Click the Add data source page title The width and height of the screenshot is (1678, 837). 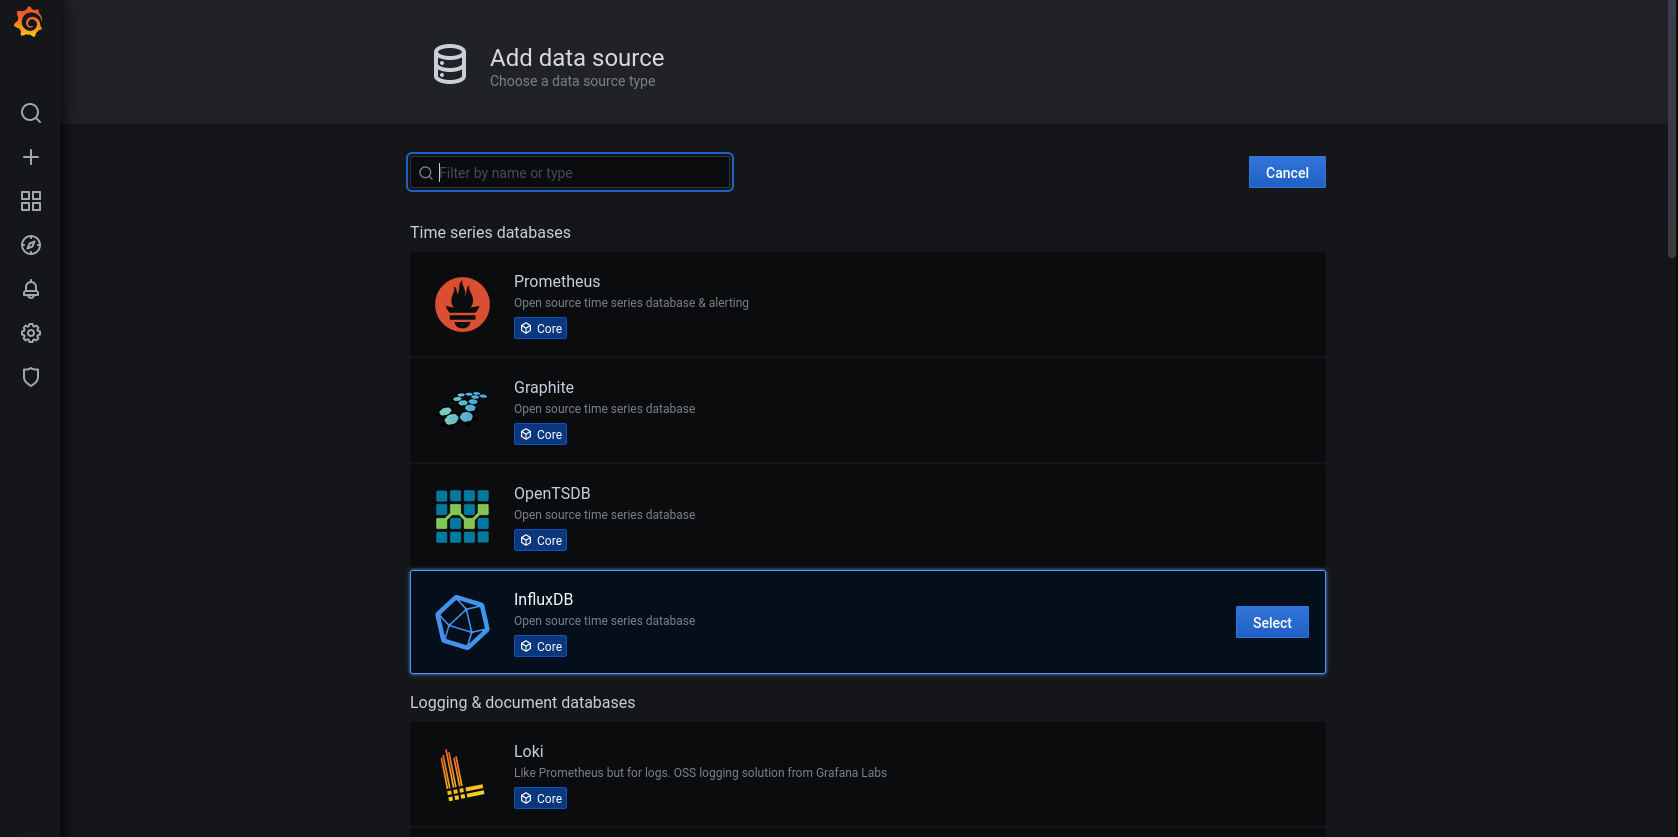(x=577, y=57)
